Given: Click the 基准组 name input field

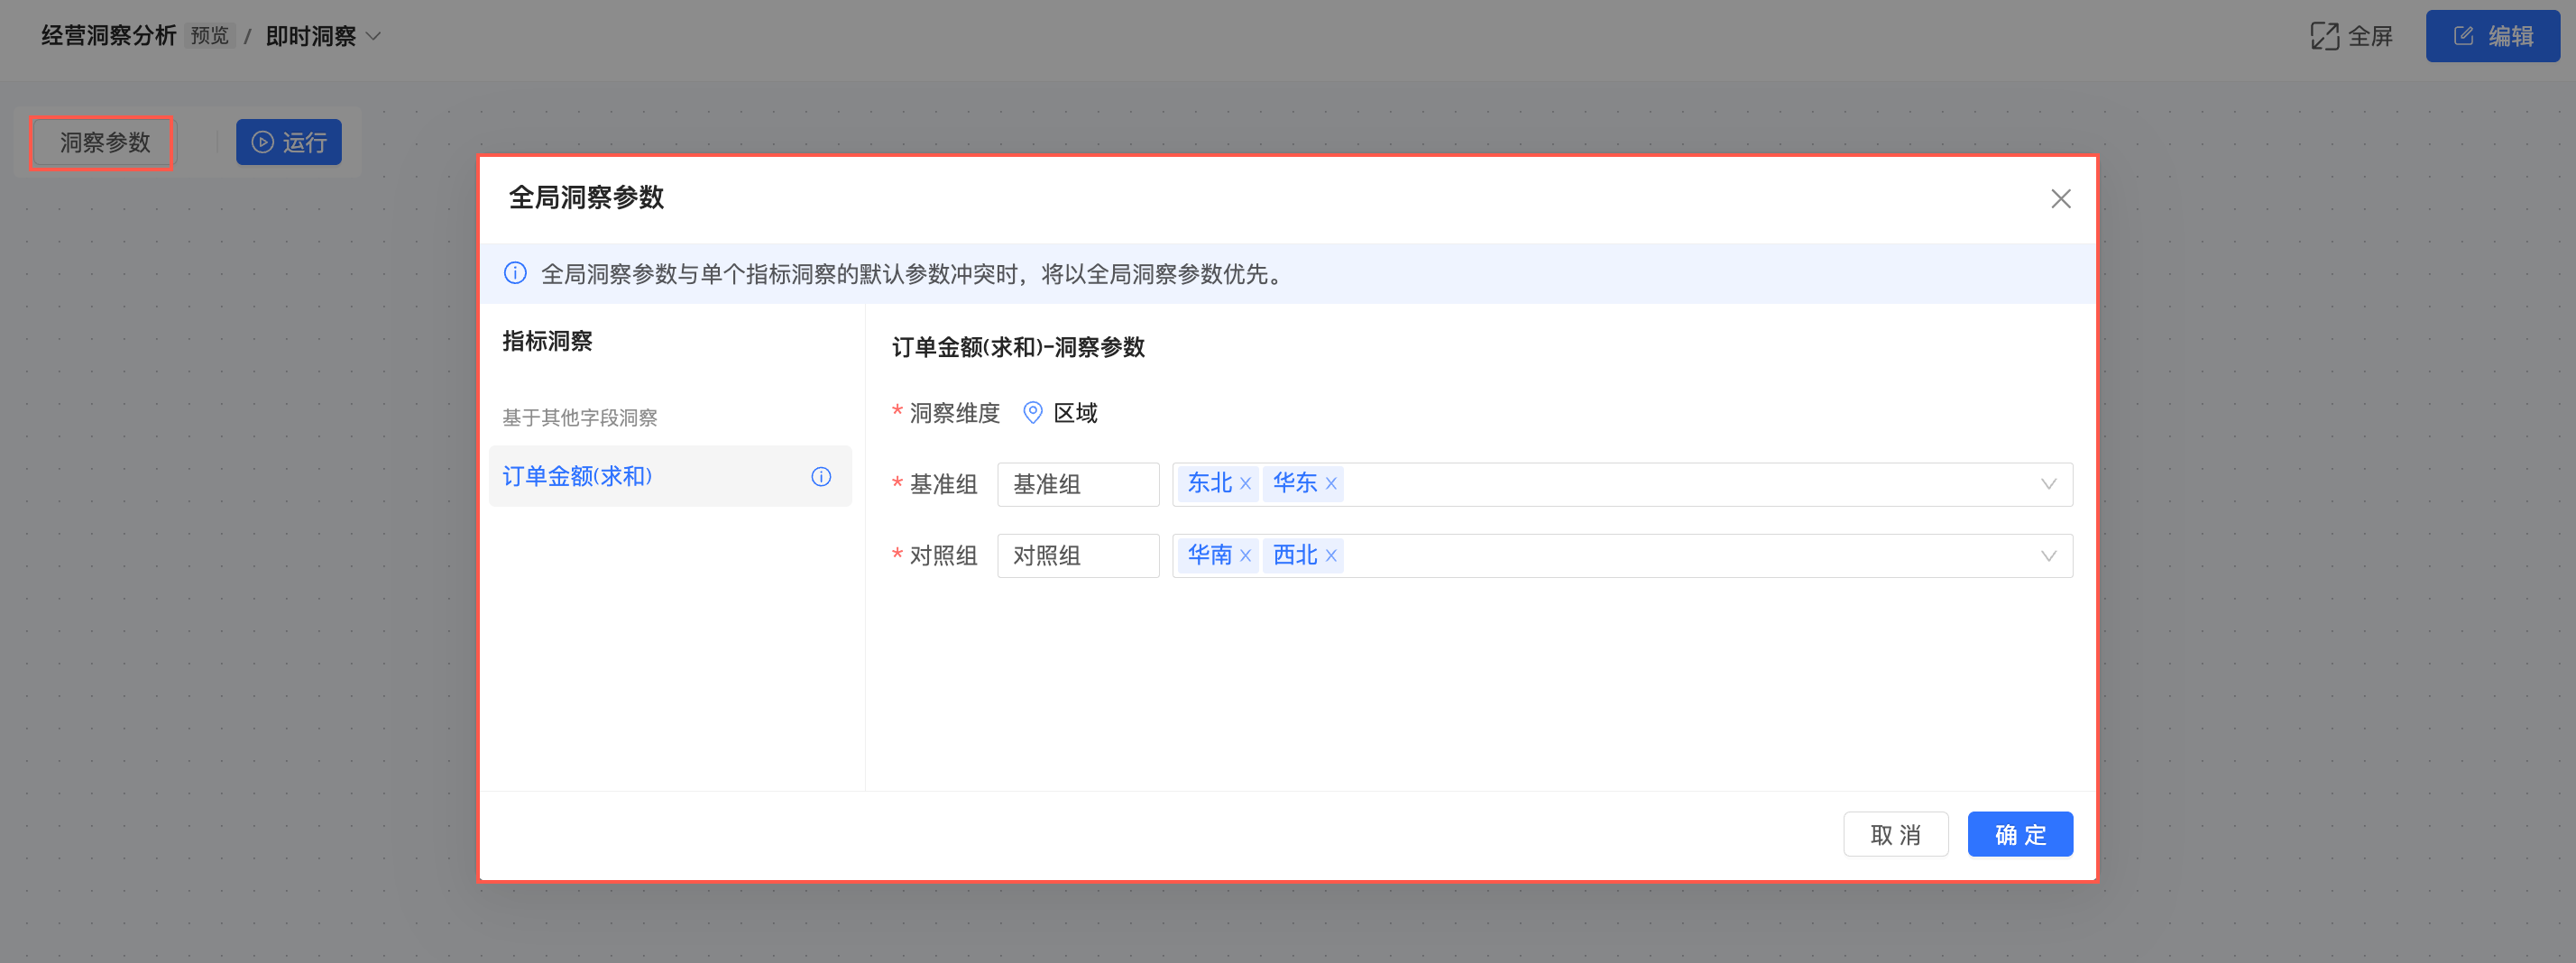Looking at the screenshot, I should click(1078, 485).
